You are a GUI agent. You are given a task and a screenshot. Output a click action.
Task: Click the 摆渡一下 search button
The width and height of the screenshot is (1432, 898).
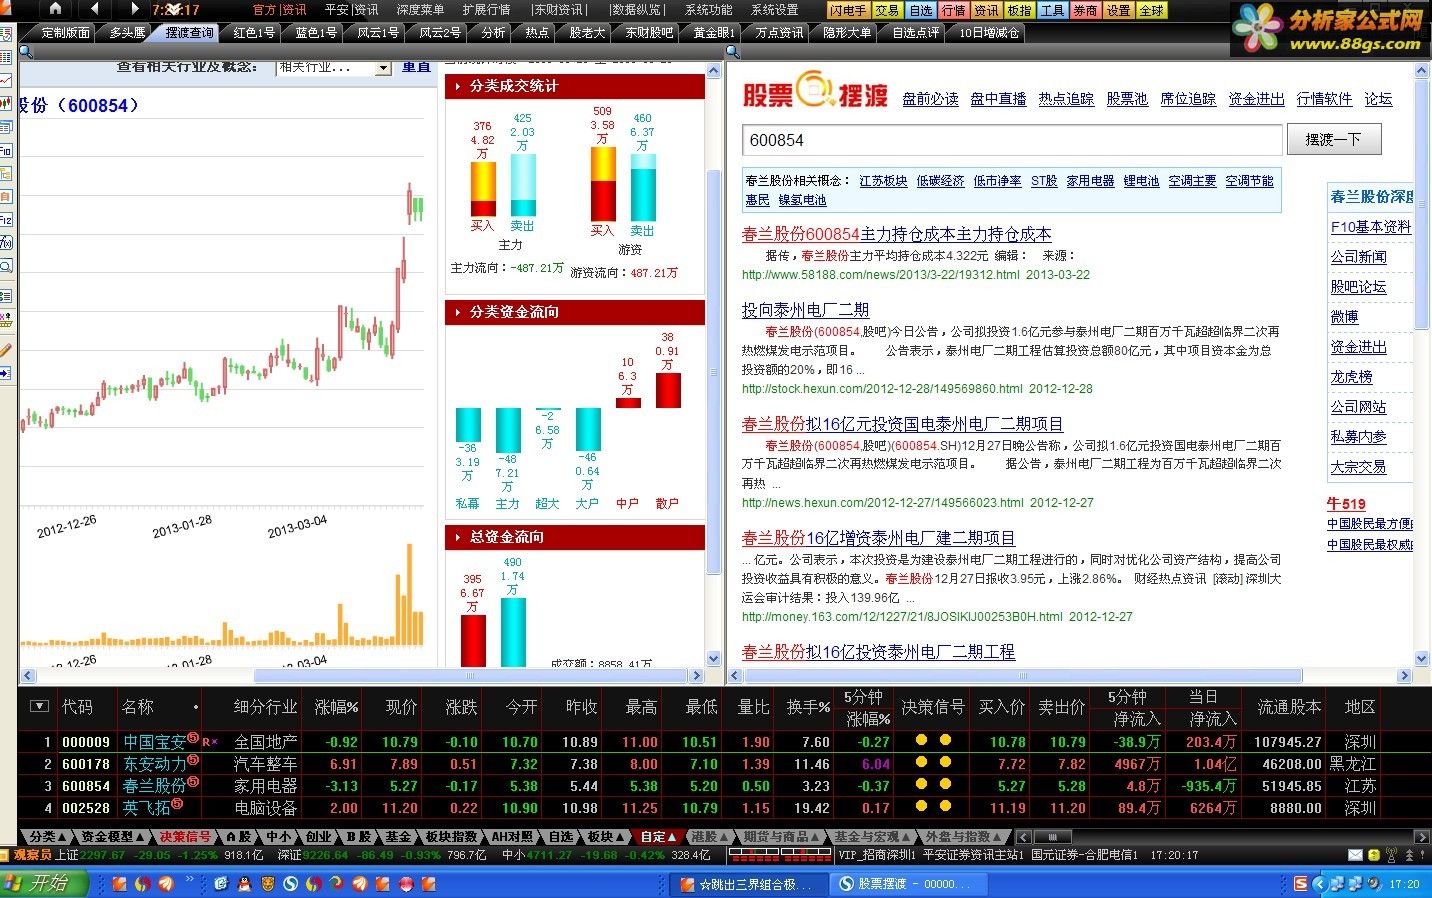(1334, 140)
